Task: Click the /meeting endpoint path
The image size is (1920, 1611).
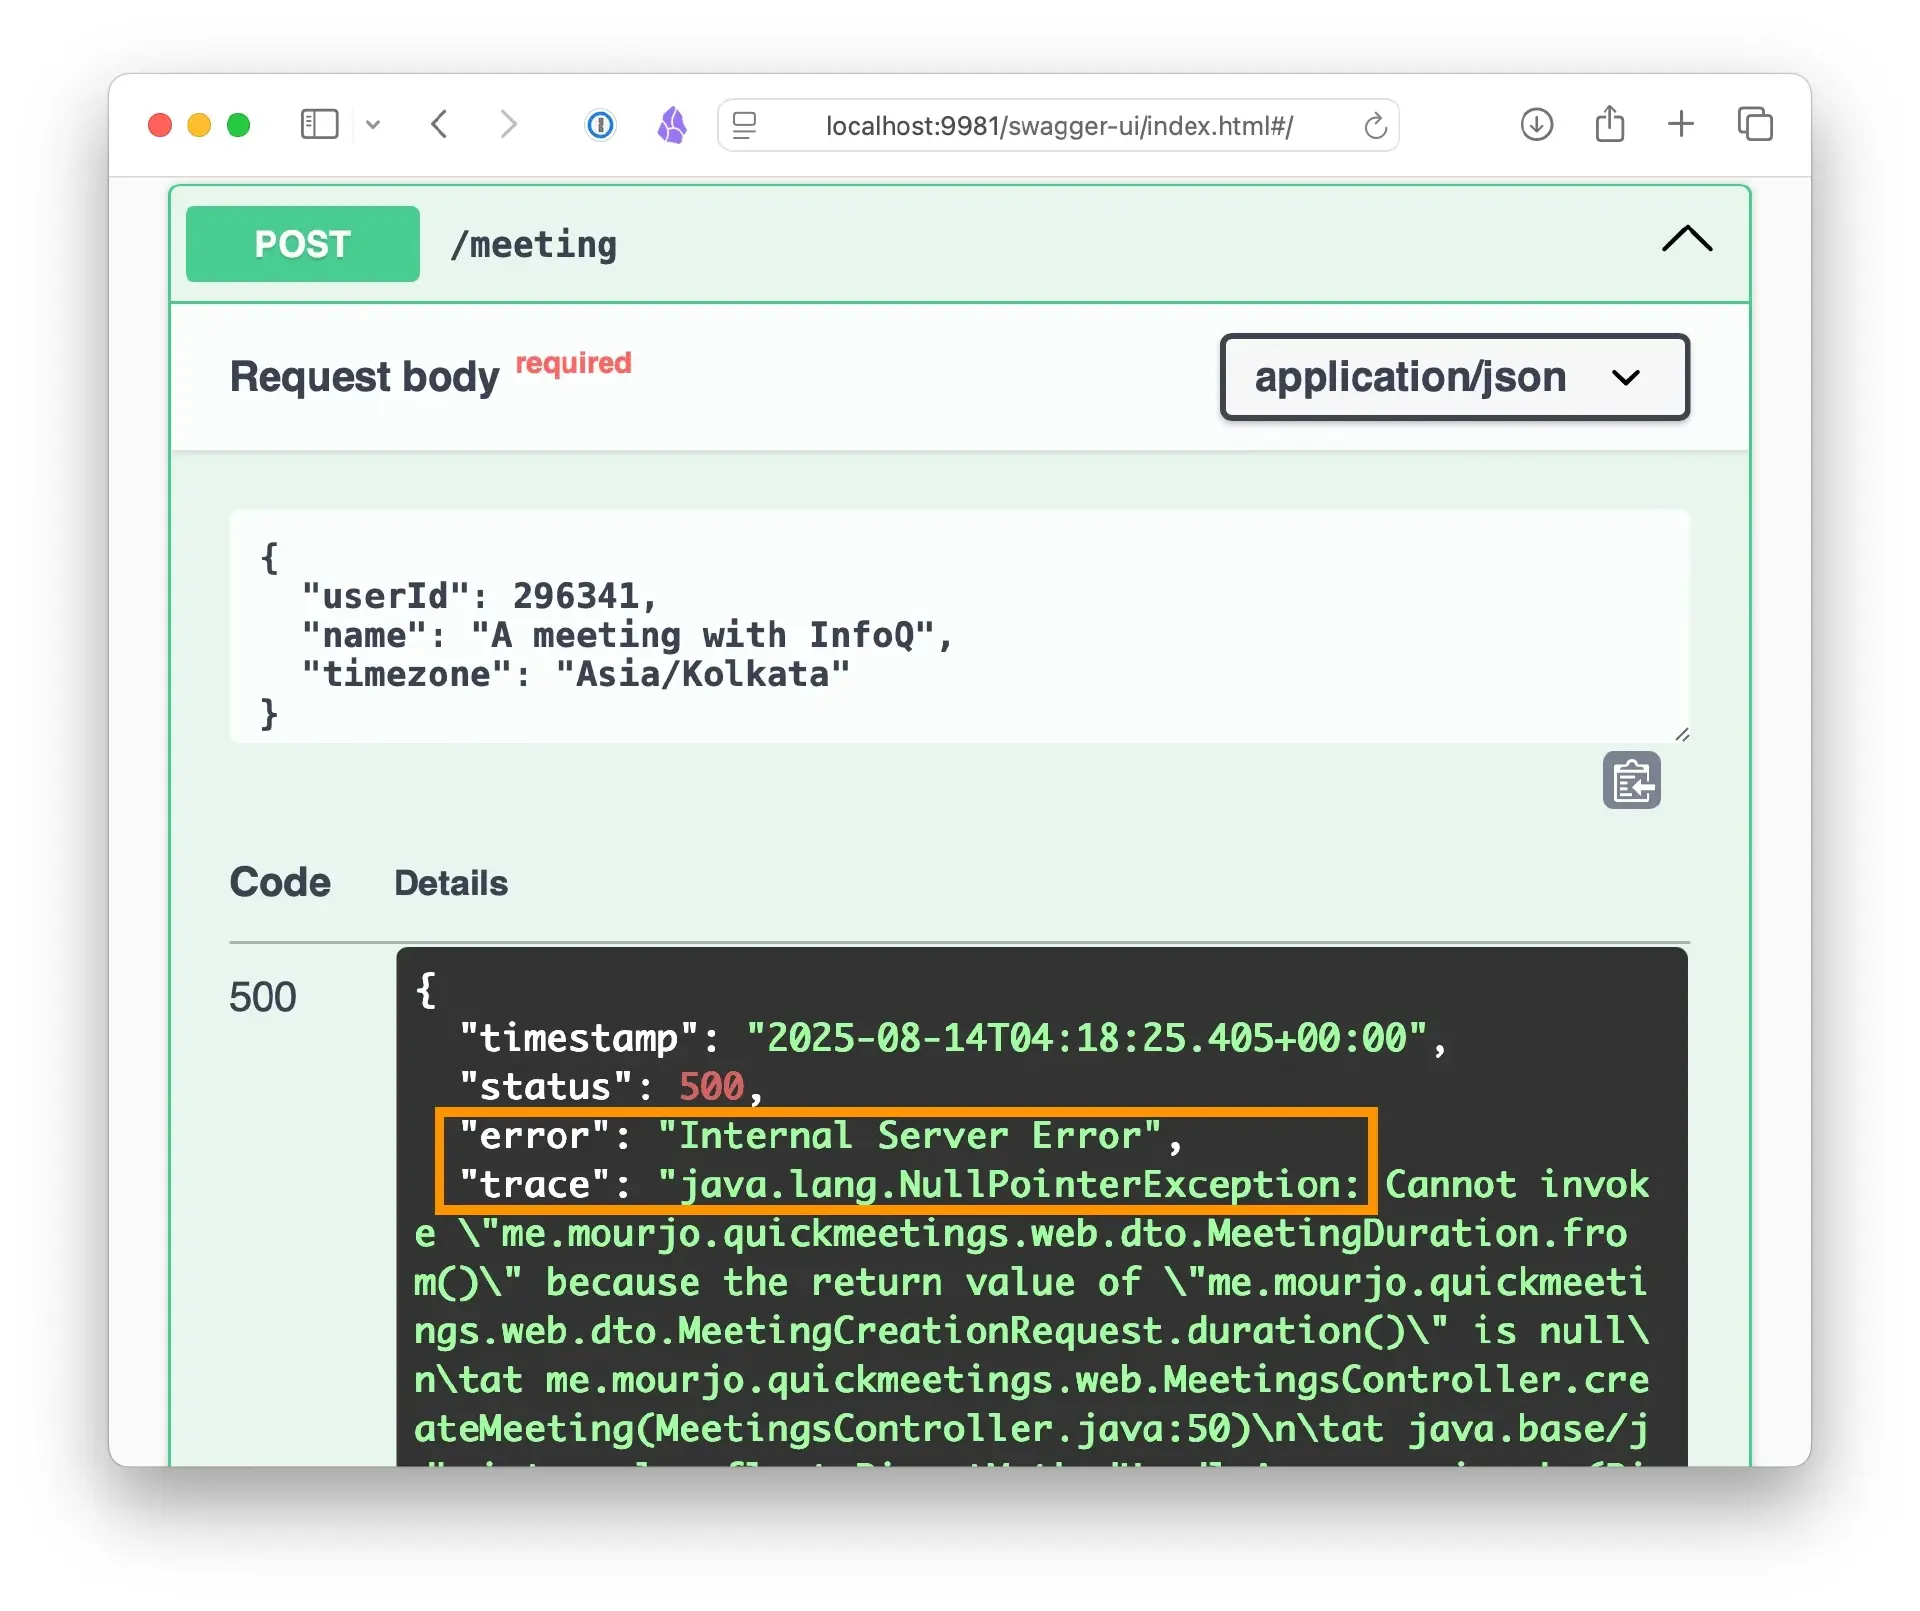Action: click(x=533, y=245)
